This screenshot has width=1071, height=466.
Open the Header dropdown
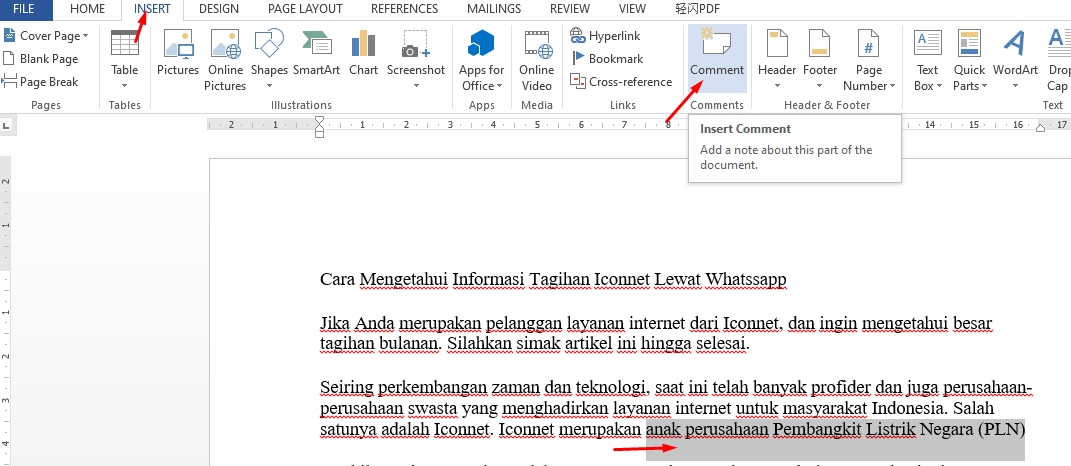[777, 60]
